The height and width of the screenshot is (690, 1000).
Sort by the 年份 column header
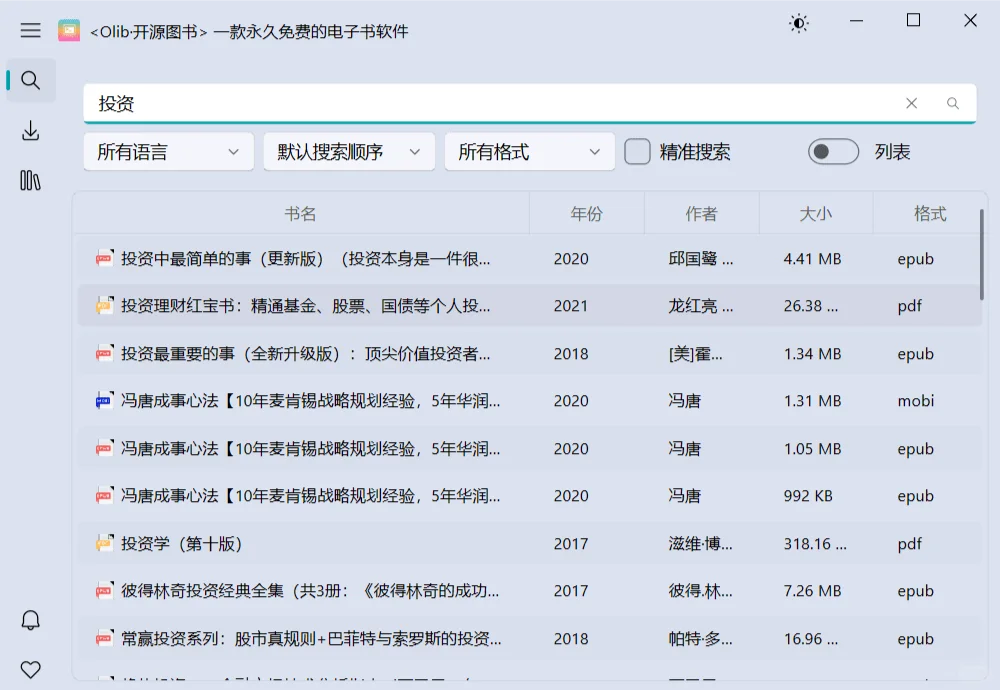pyautogui.click(x=586, y=214)
